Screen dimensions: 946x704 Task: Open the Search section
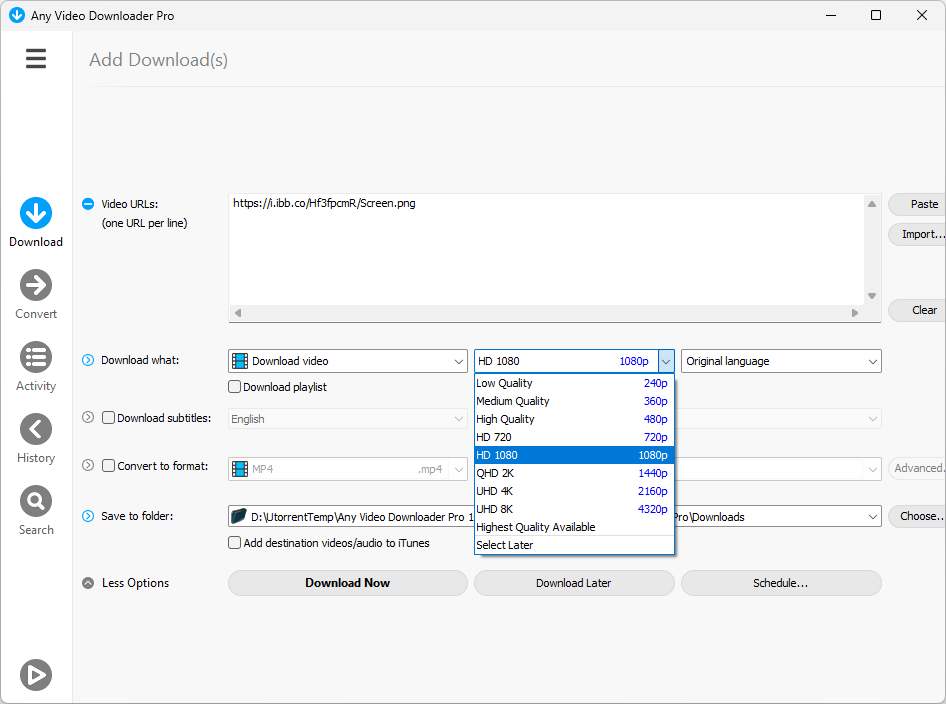point(36,510)
